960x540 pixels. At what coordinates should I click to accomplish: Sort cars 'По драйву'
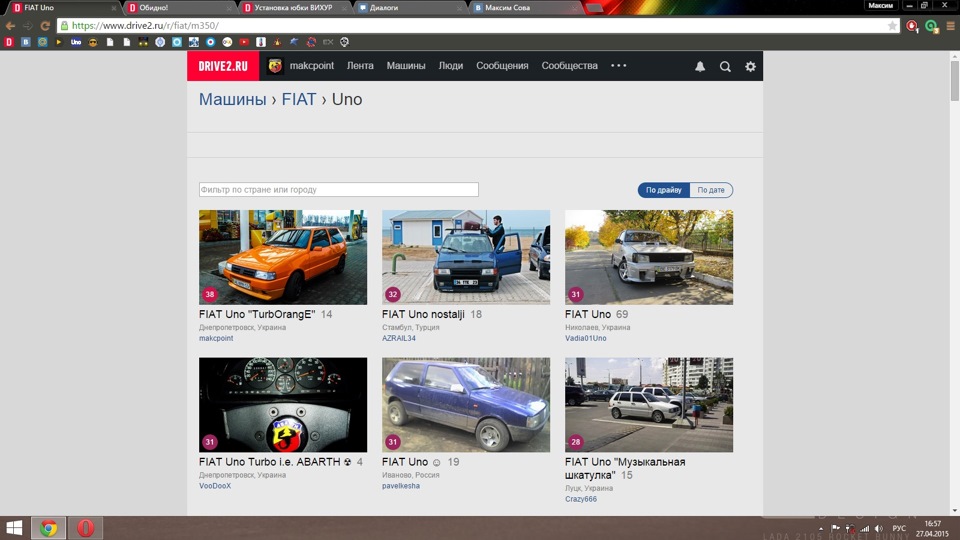664,190
